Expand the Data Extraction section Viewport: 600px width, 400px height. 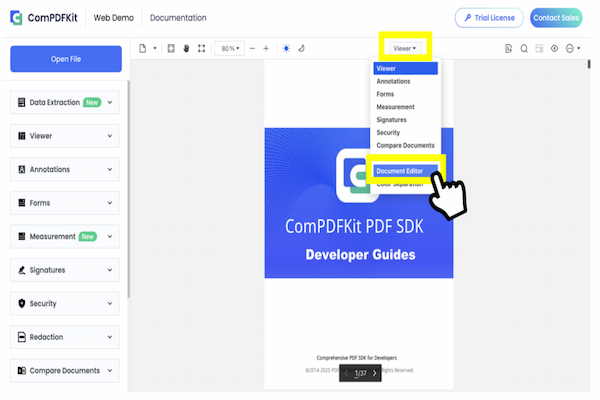(65, 103)
